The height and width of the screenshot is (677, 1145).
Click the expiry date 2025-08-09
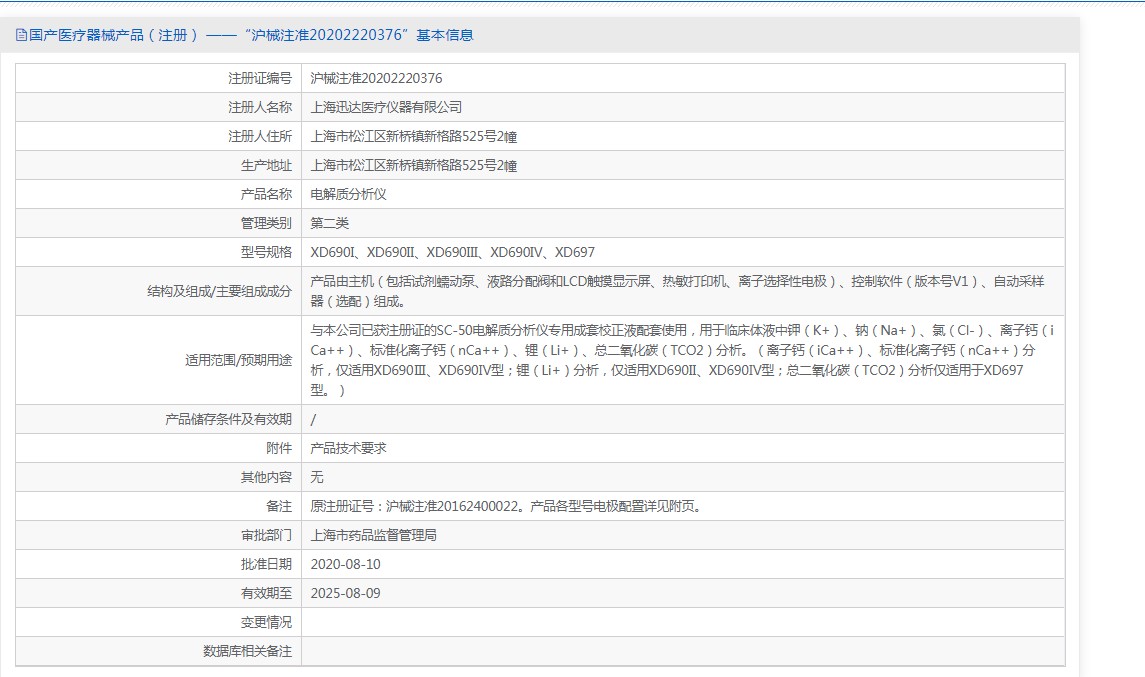(345, 593)
